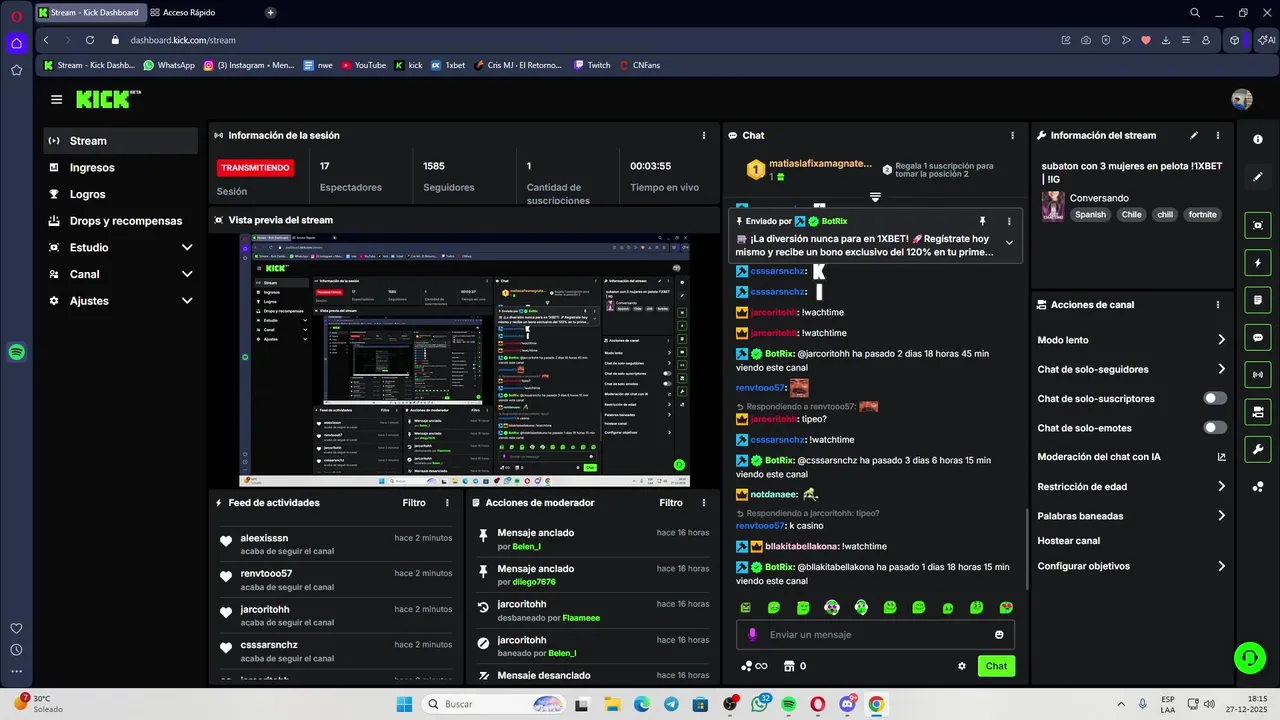This screenshot has height=720, width=1280.
Task: Toggle Chat de solo-emotes switch
Action: tap(1215, 428)
